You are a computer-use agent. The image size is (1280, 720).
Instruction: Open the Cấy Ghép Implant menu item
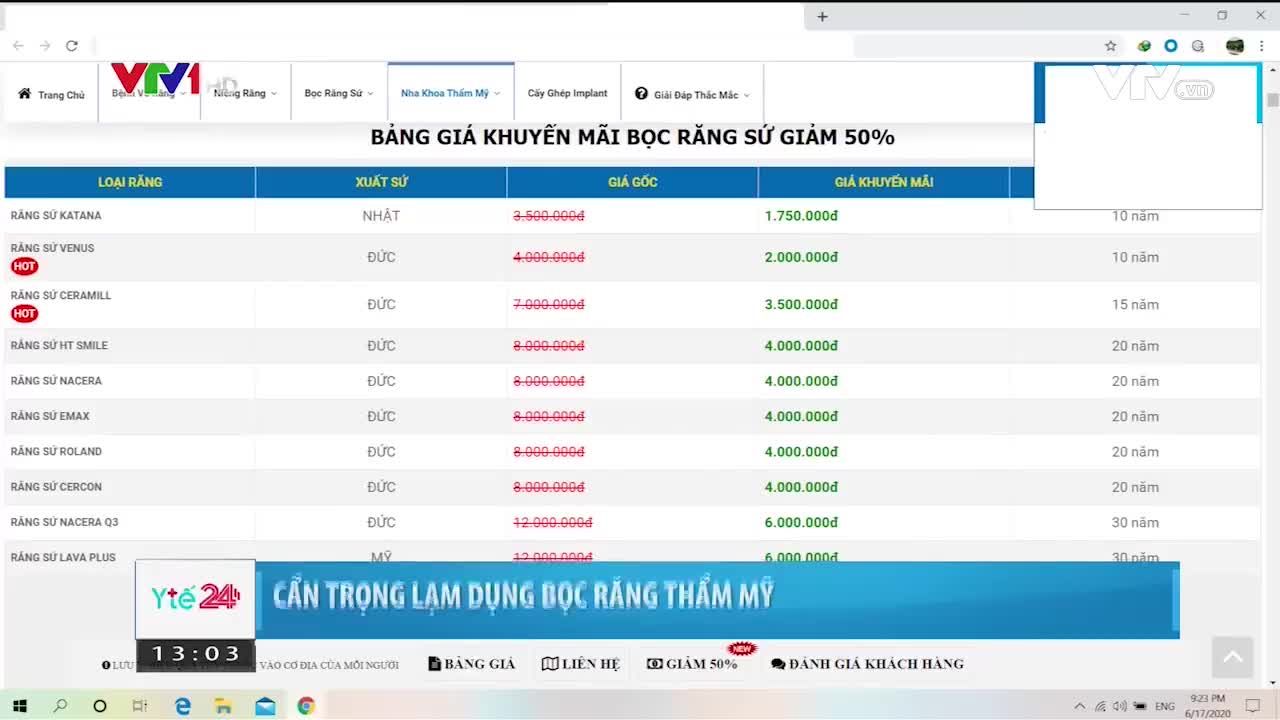567,92
